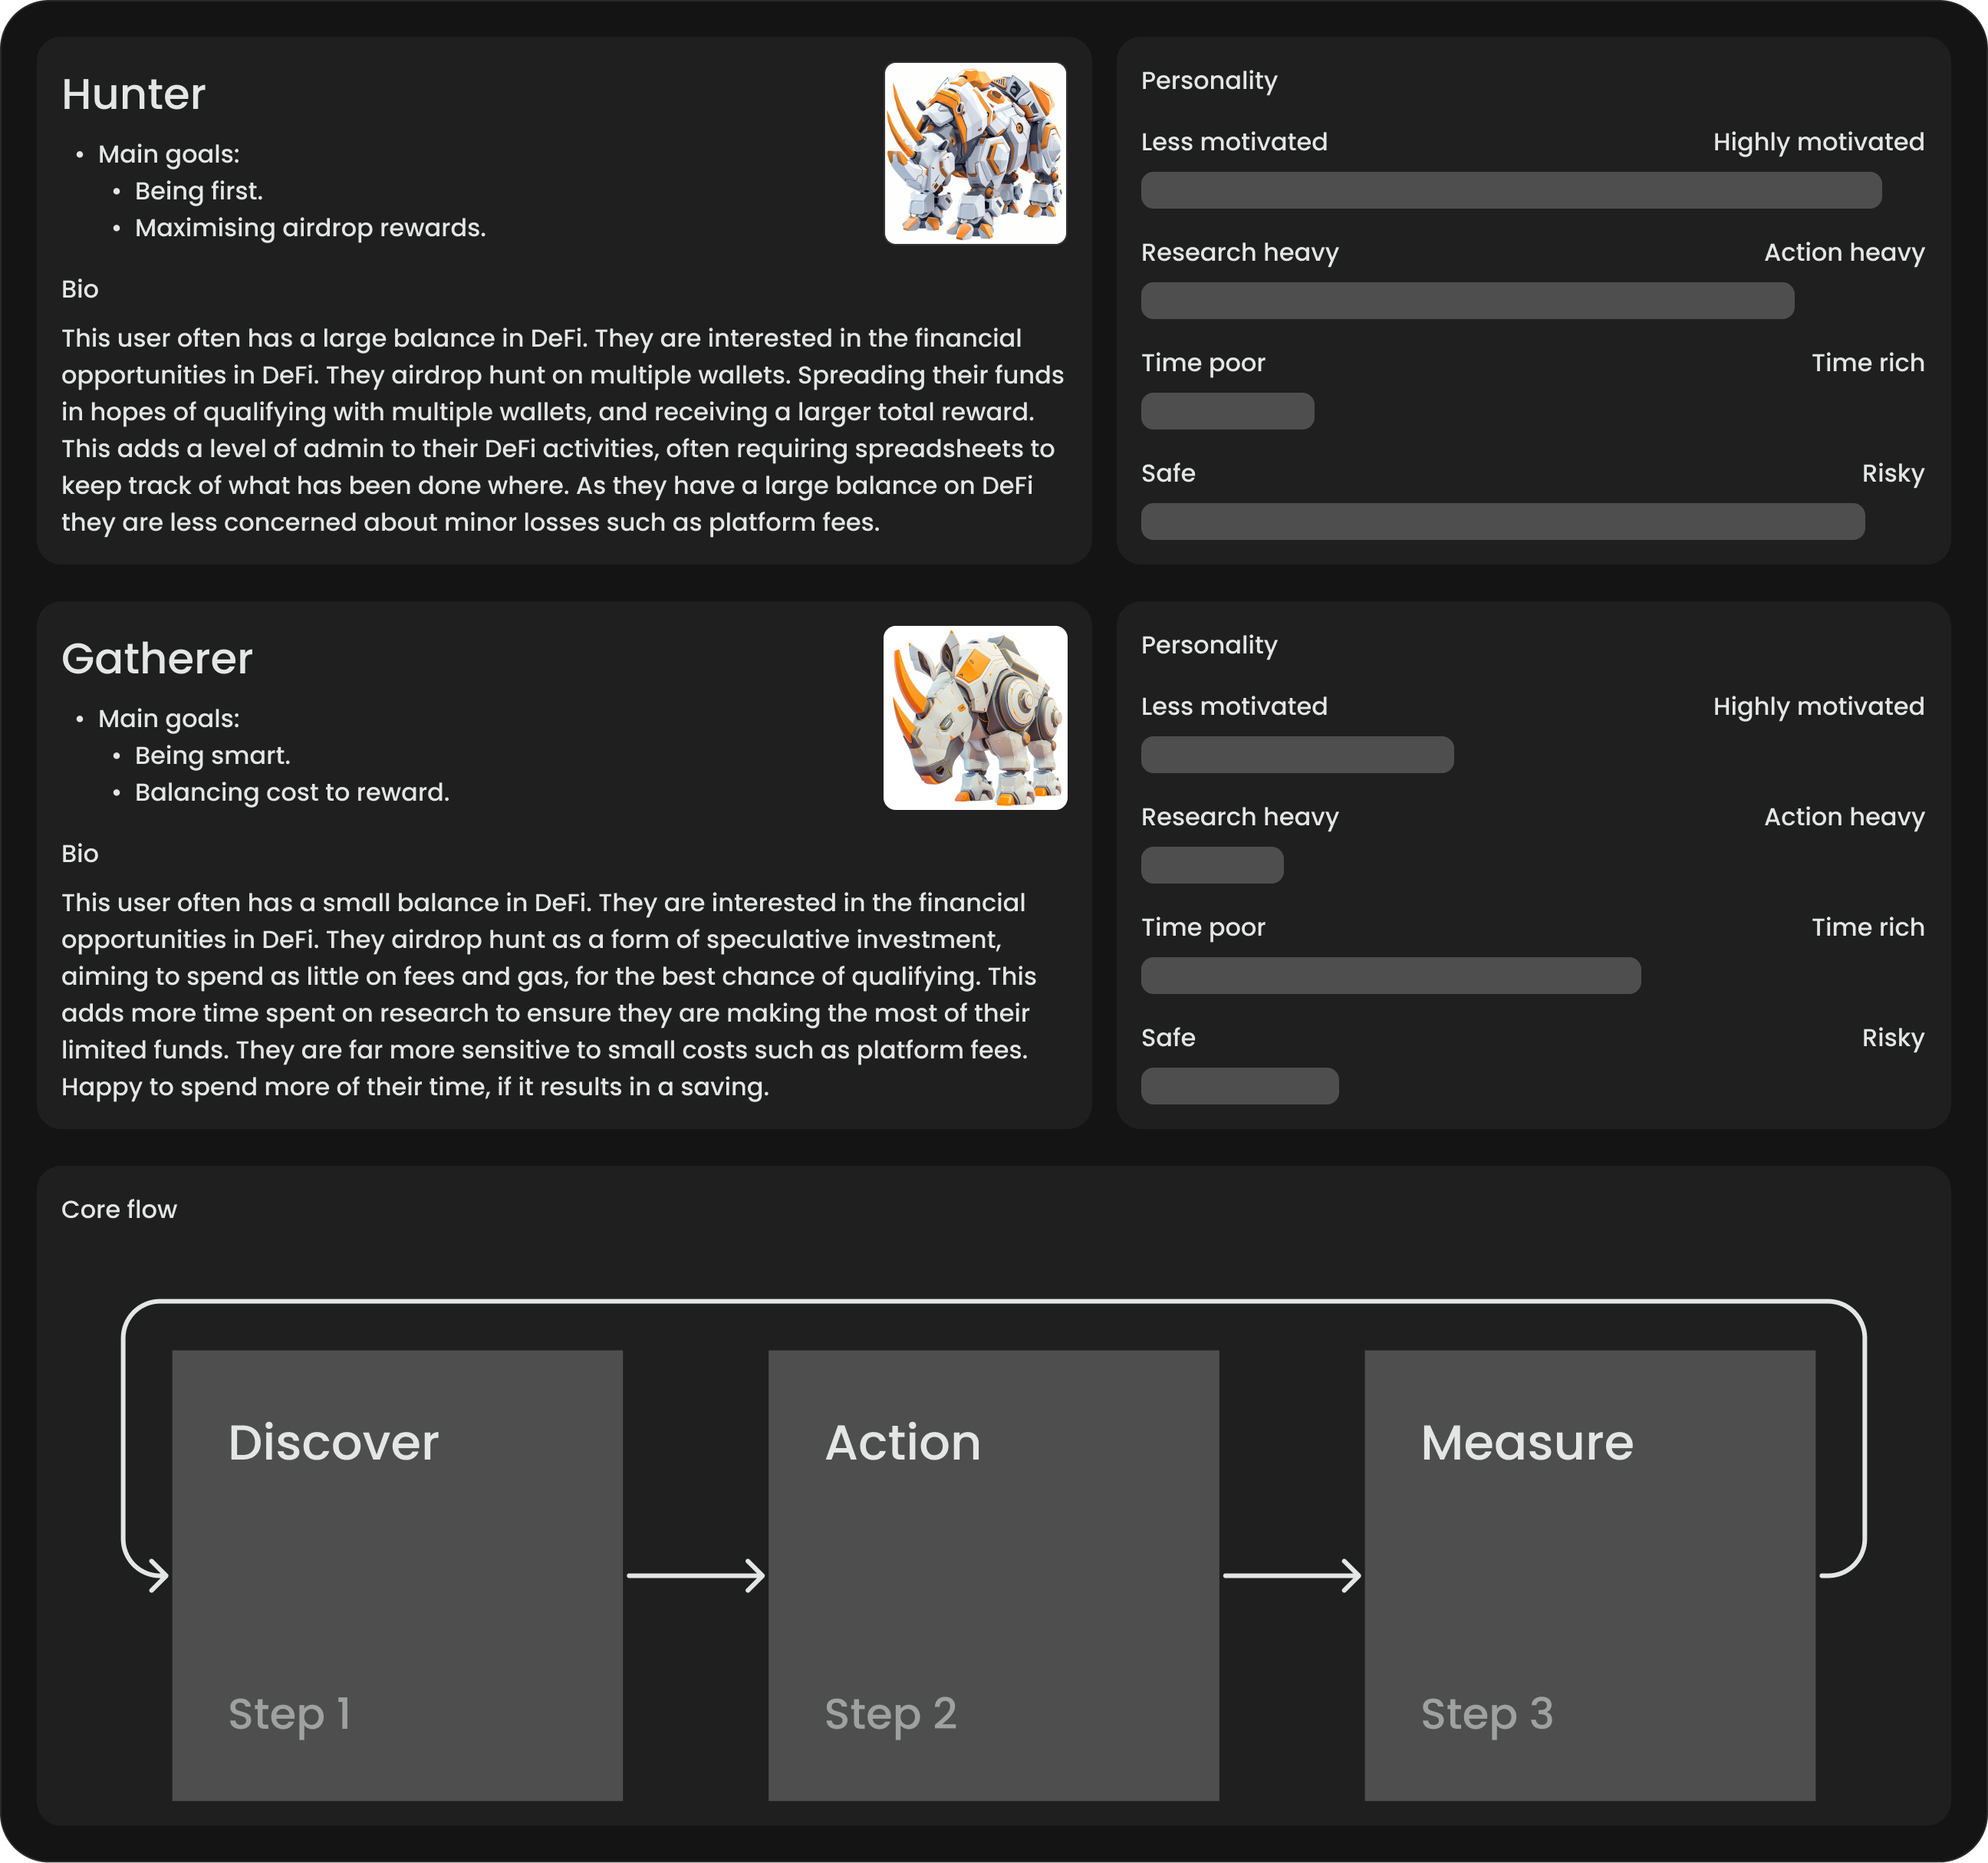This screenshot has width=1988, height=1863.
Task: Click Hunter's Time poor bar
Action: pyautogui.click(x=1227, y=411)
